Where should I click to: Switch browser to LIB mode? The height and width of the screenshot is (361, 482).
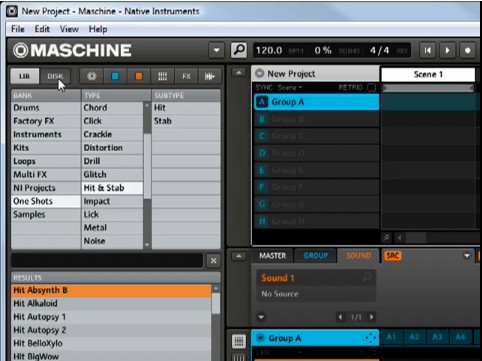[25, 76]
